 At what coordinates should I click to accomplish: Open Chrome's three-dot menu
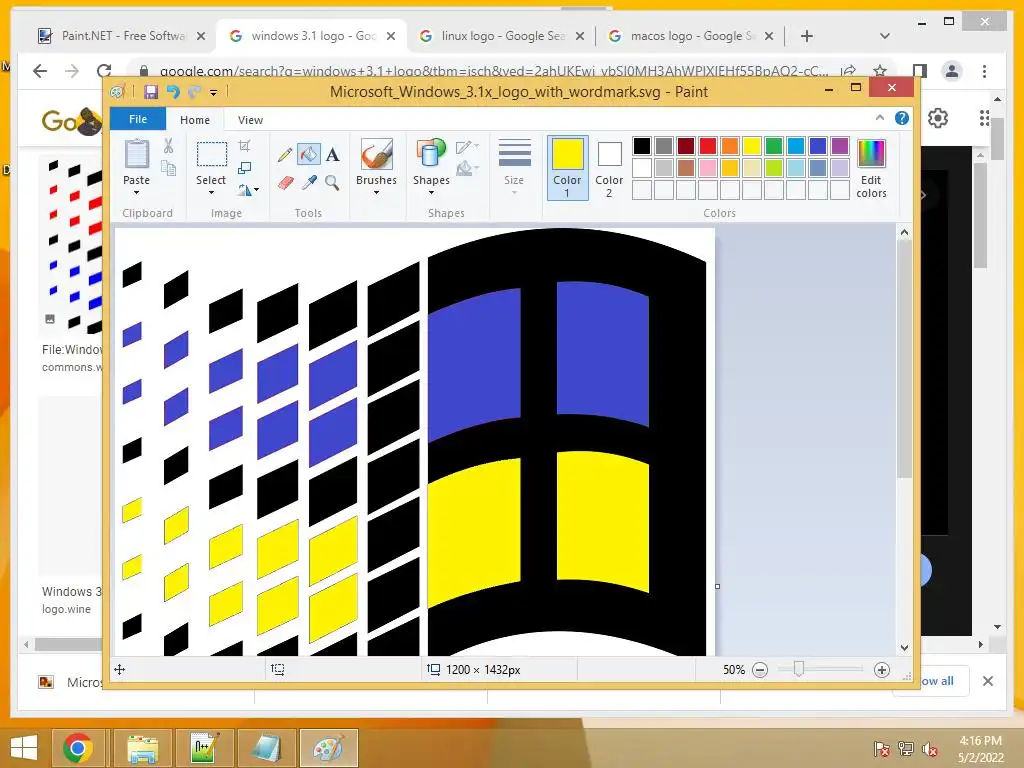(985, 71)
